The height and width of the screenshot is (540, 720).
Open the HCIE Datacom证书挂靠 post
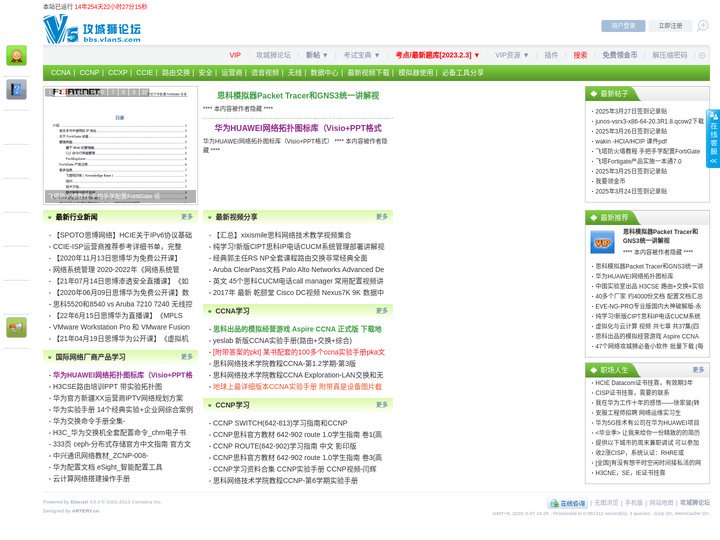tap(644, 382)
